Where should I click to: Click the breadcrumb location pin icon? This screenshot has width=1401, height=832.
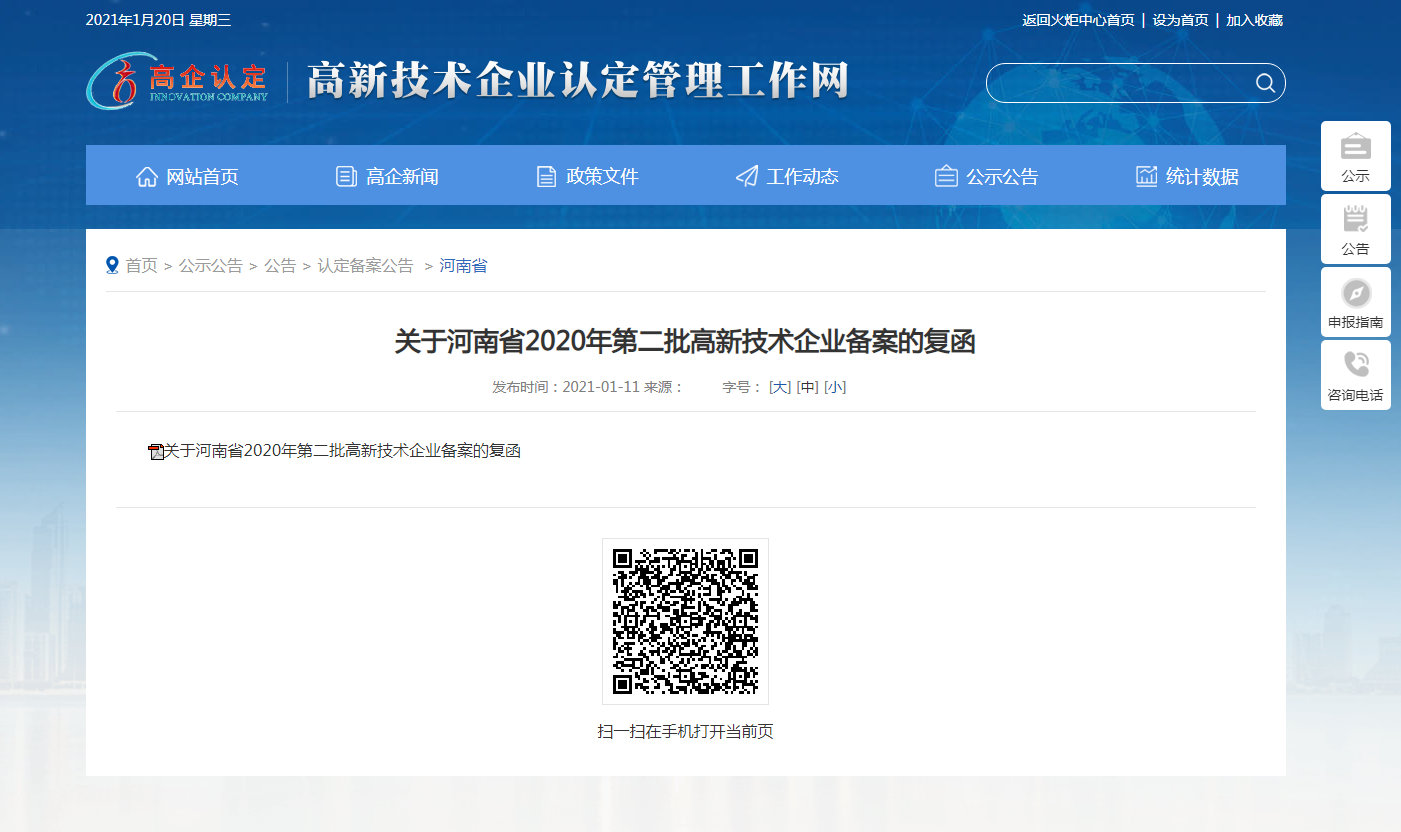112,265
